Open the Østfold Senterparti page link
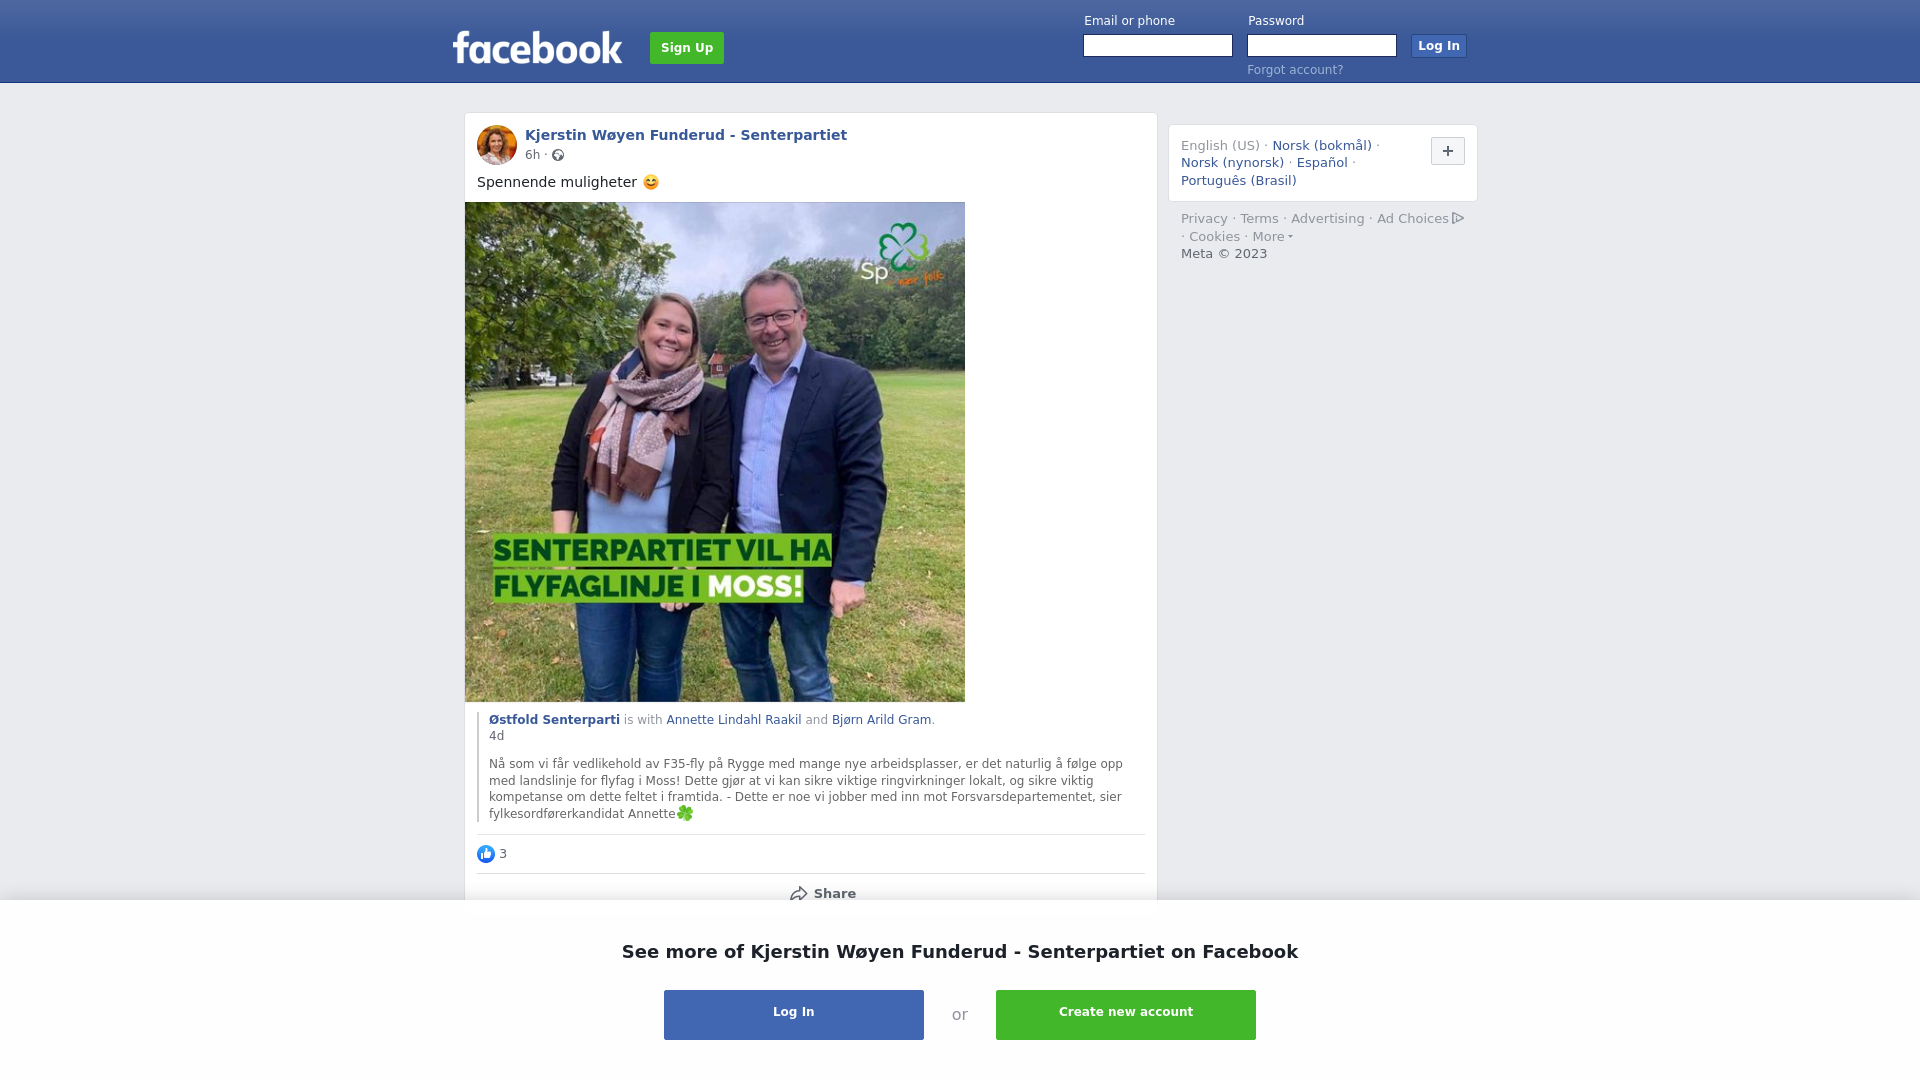Image resolution: width=1920 pixels, height=1080 pixels. [x=554, y=720]
